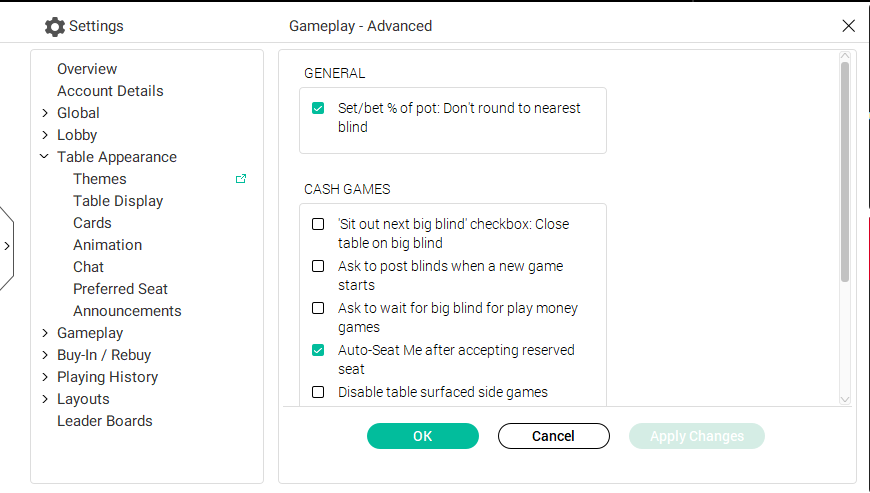Click the left-edge panel arrow
Image resolution: width=870 pixels, height=493 pixels.
click(x=7, y=246)
